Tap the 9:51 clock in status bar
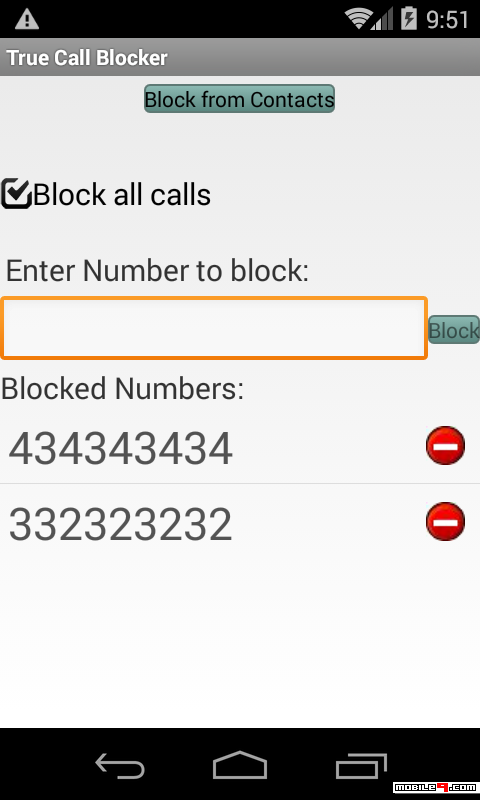Viewport: 480px width, 800px height. tap(447, 19)
